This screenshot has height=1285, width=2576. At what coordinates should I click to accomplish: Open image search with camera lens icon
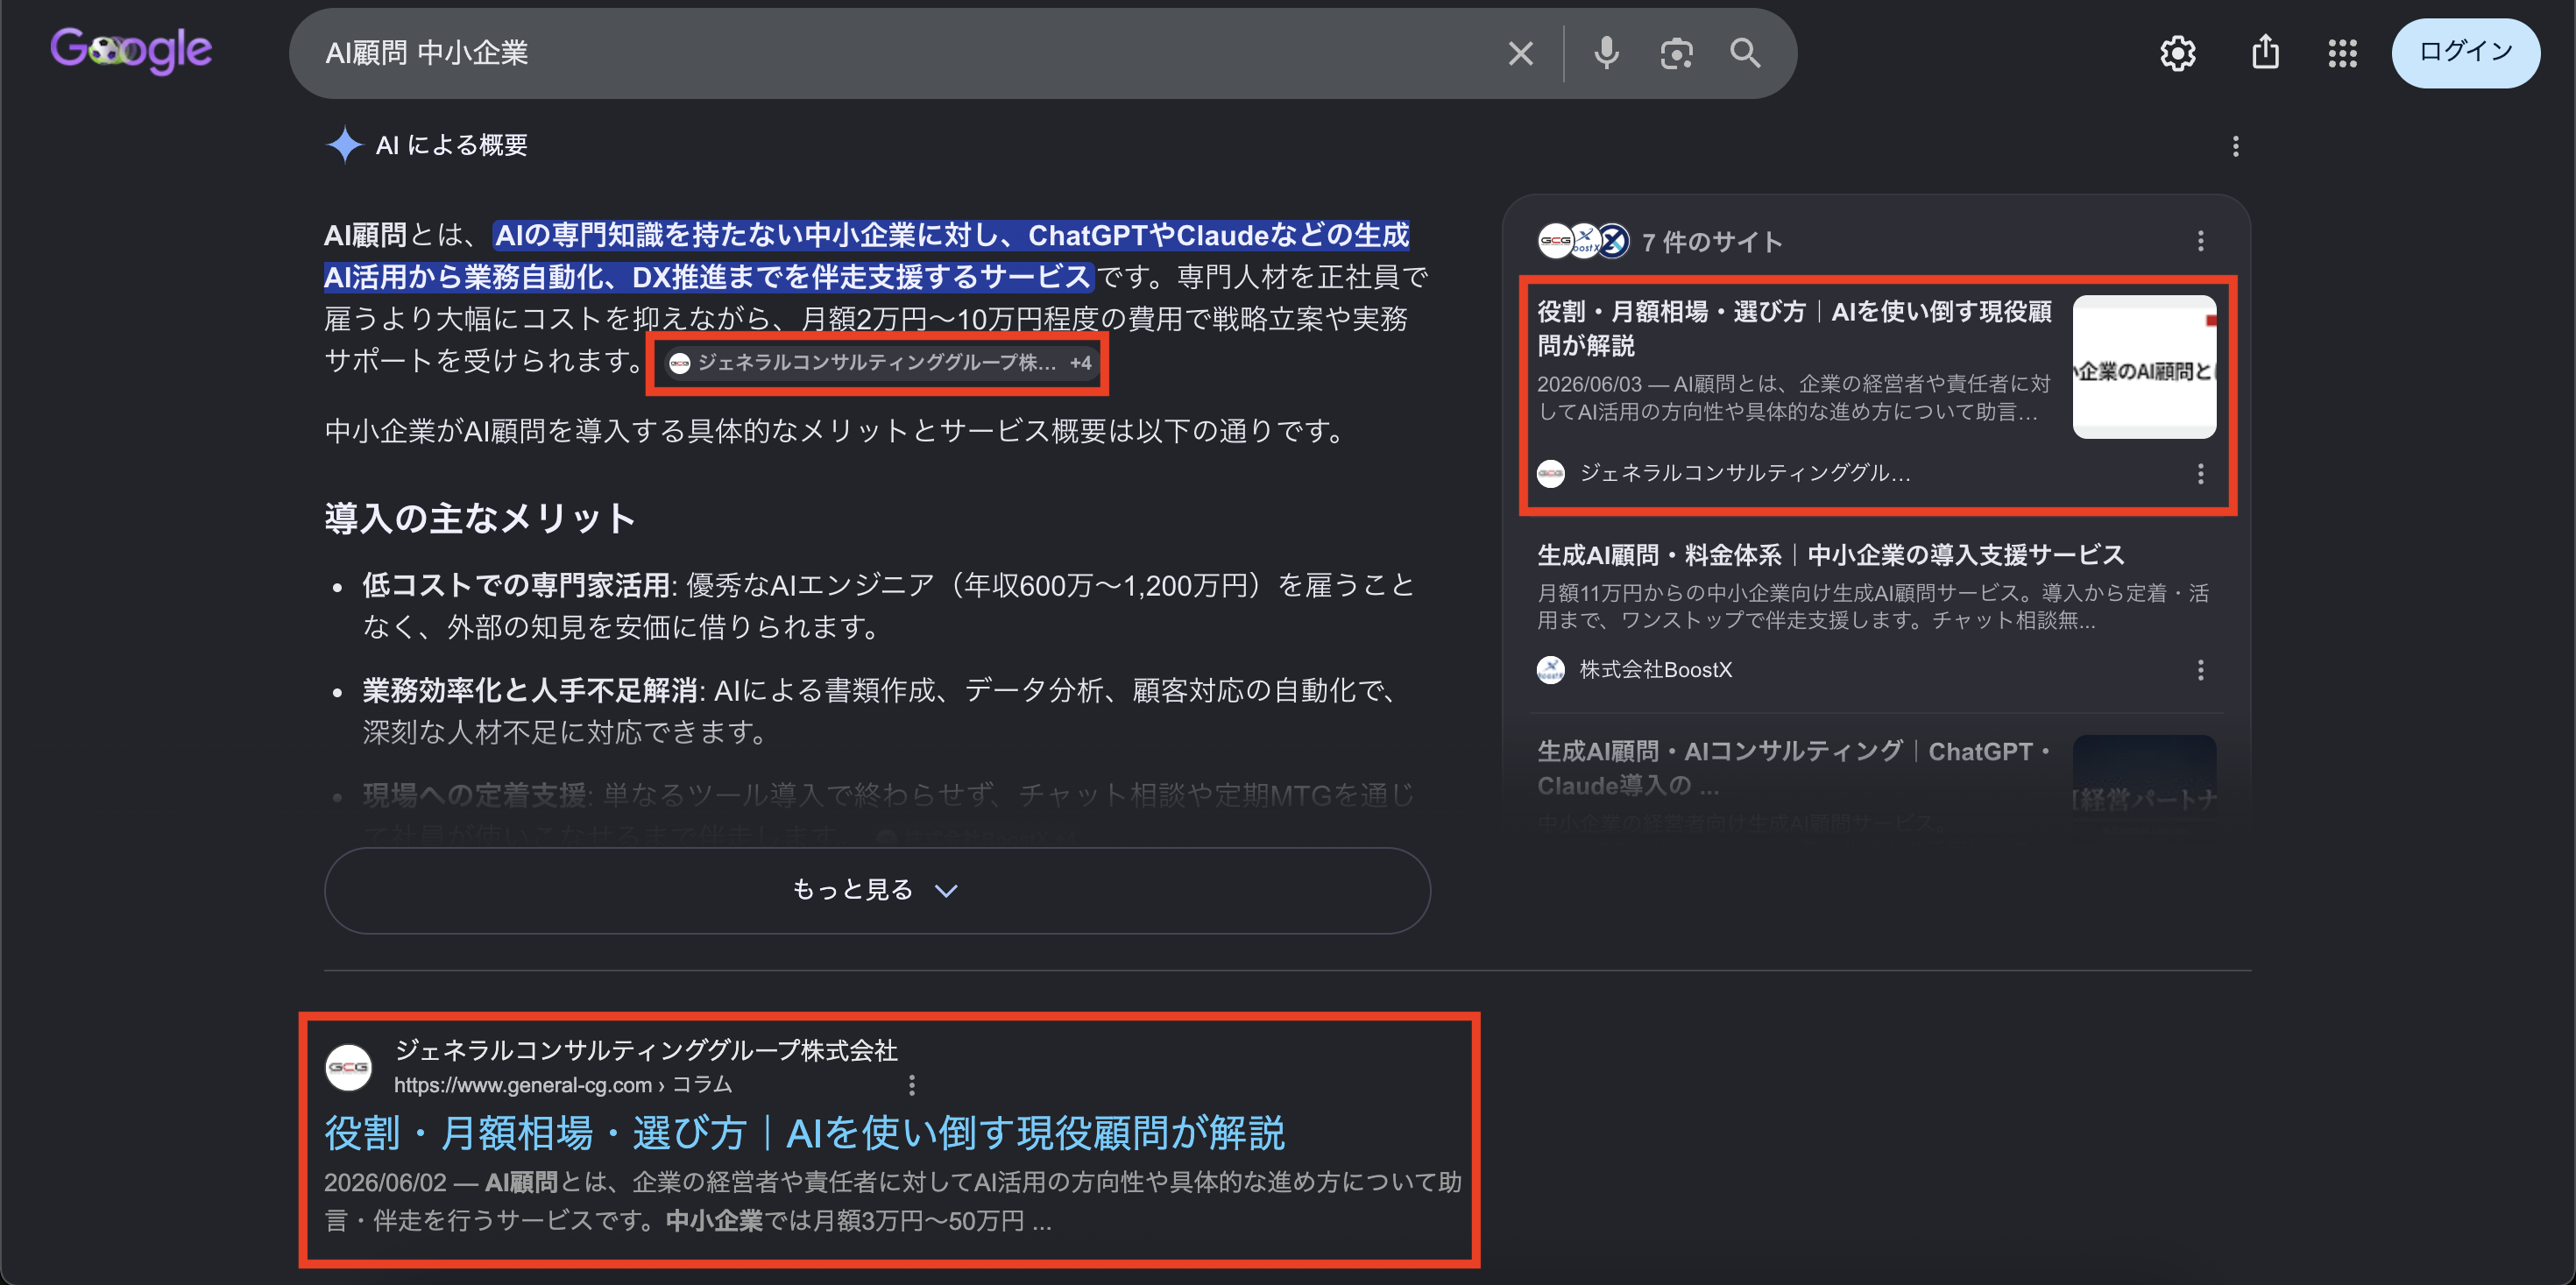click(1676, 53)
